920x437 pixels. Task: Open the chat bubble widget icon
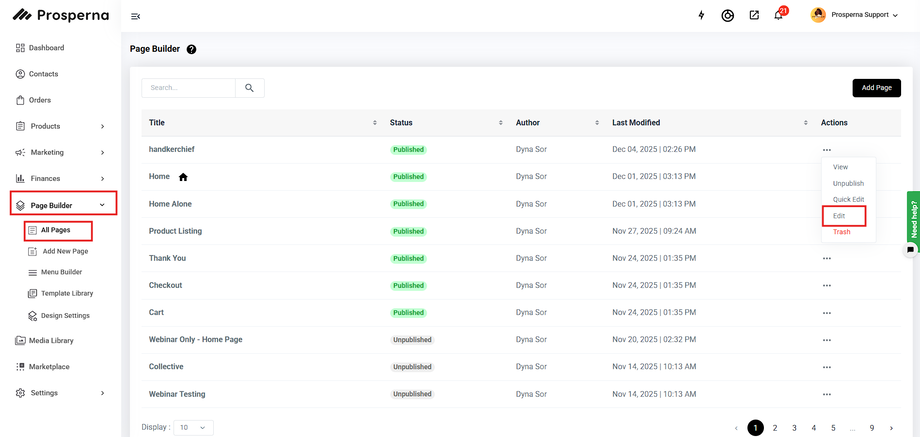coord(910,249)
